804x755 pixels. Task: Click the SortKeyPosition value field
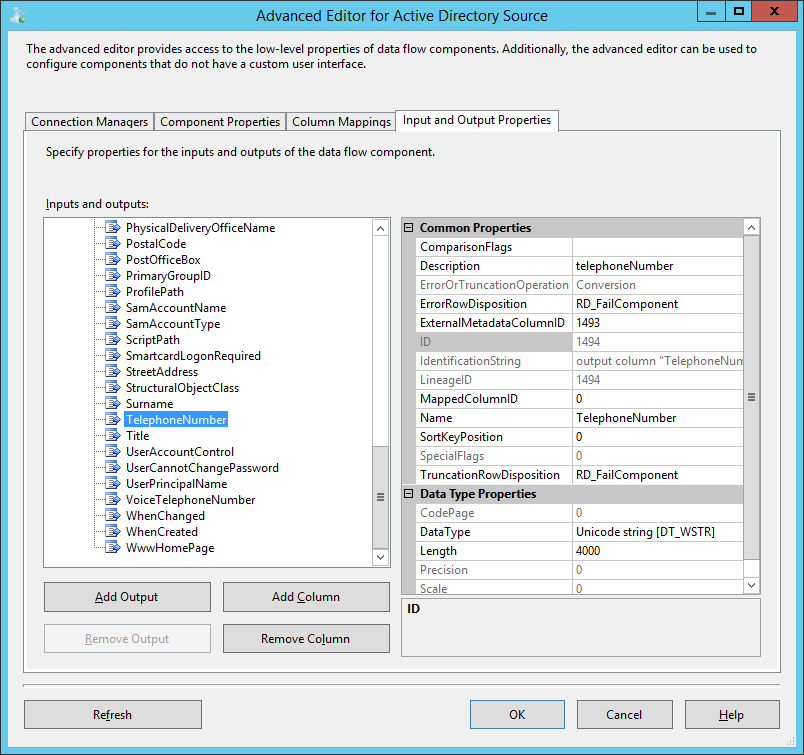pyautogui.click(x=657, y=437)
